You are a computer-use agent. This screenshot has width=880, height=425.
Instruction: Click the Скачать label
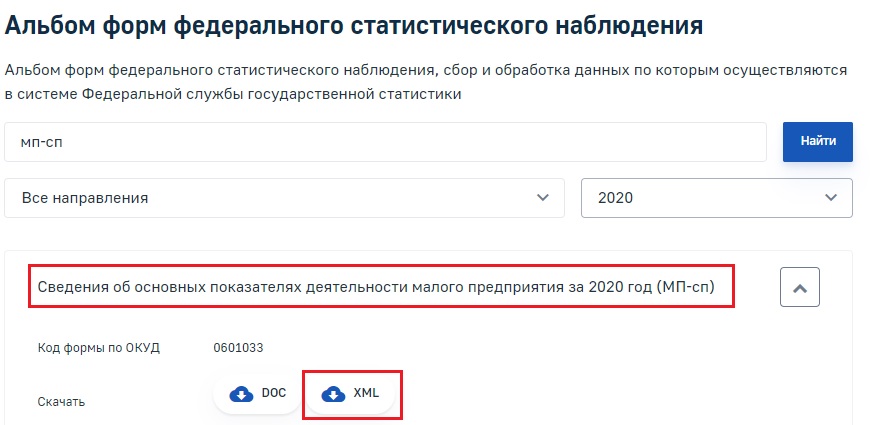pos(61,402)
